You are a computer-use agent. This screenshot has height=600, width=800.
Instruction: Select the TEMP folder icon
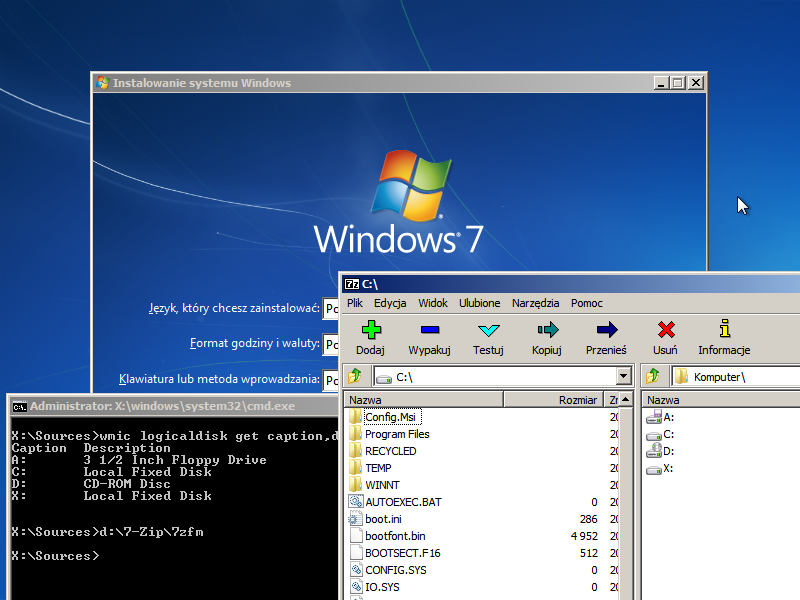click(x=356, y=468)
